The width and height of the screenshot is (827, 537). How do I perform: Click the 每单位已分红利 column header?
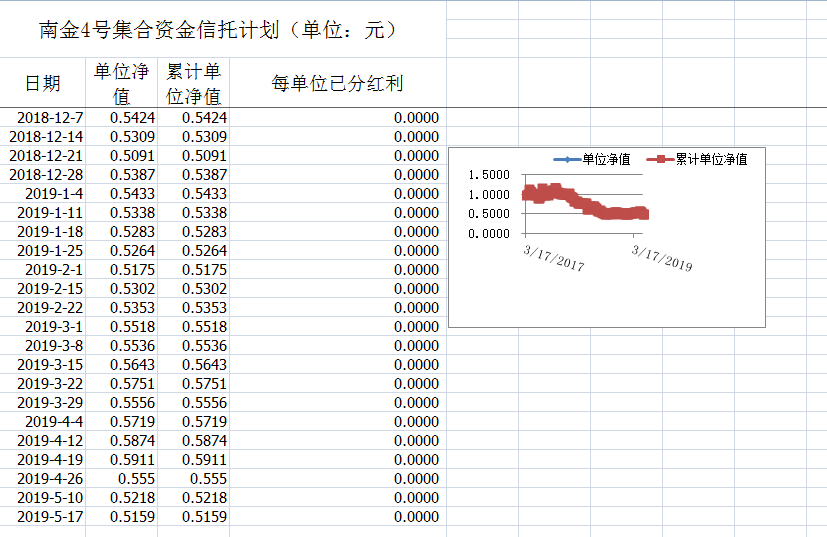point(338,83)
